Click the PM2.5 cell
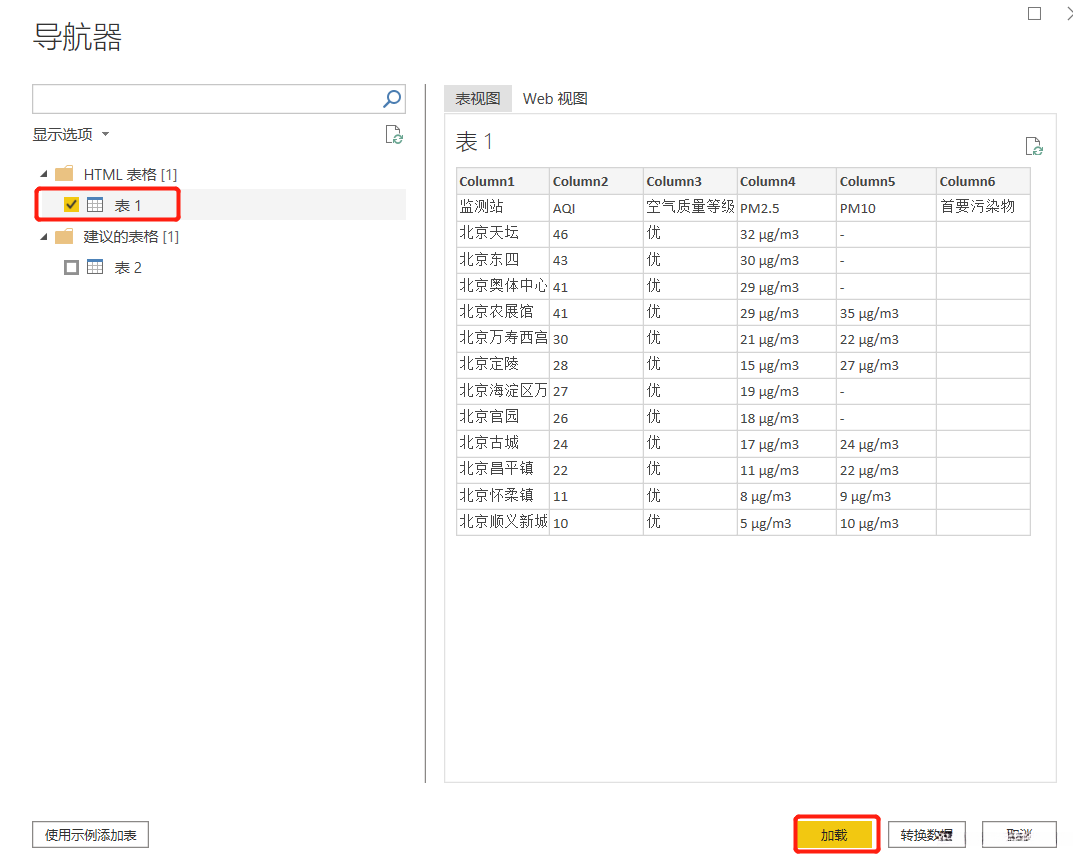Viewport: 1073px width, 855px height. pyautogui.click(x=786, y=207)
